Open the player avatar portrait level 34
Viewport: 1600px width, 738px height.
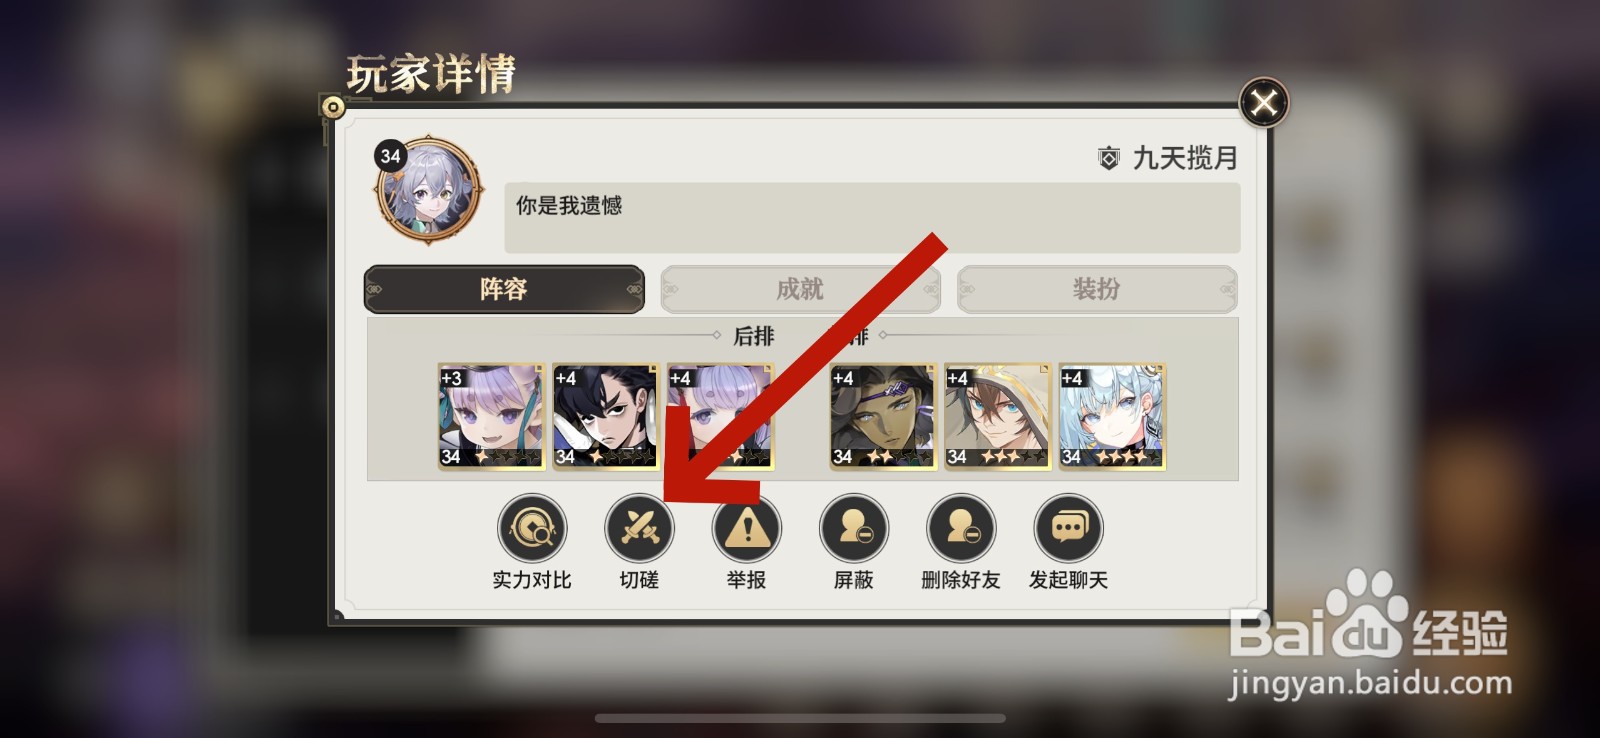[429, 190]
